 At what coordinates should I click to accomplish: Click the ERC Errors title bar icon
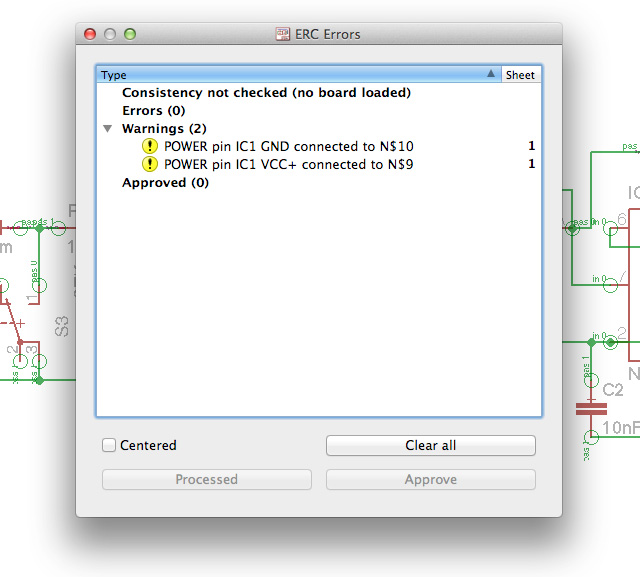[x=283, y=34]
